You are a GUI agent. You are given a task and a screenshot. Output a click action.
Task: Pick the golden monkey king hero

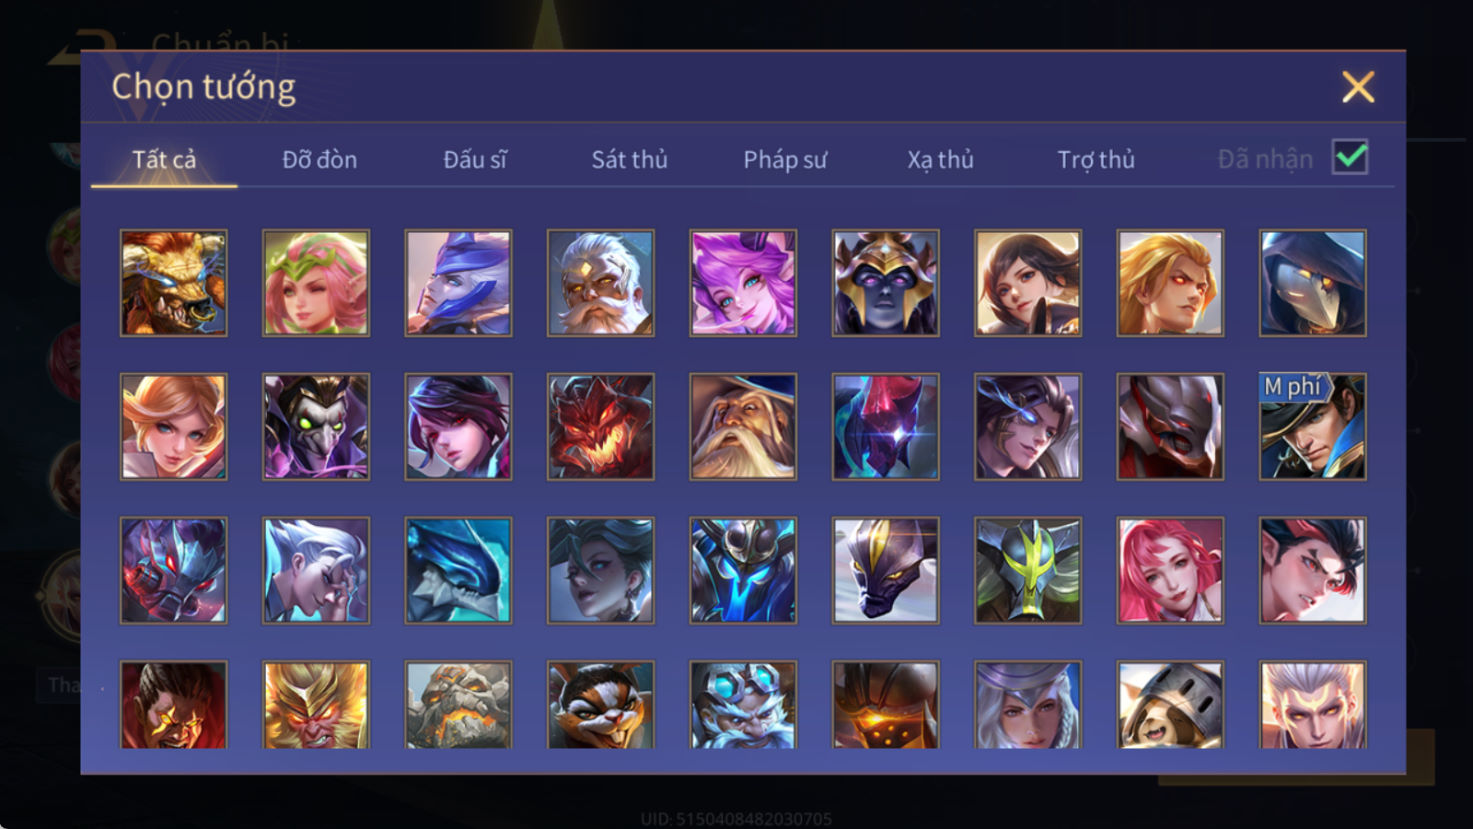click(x=316, y=705)
